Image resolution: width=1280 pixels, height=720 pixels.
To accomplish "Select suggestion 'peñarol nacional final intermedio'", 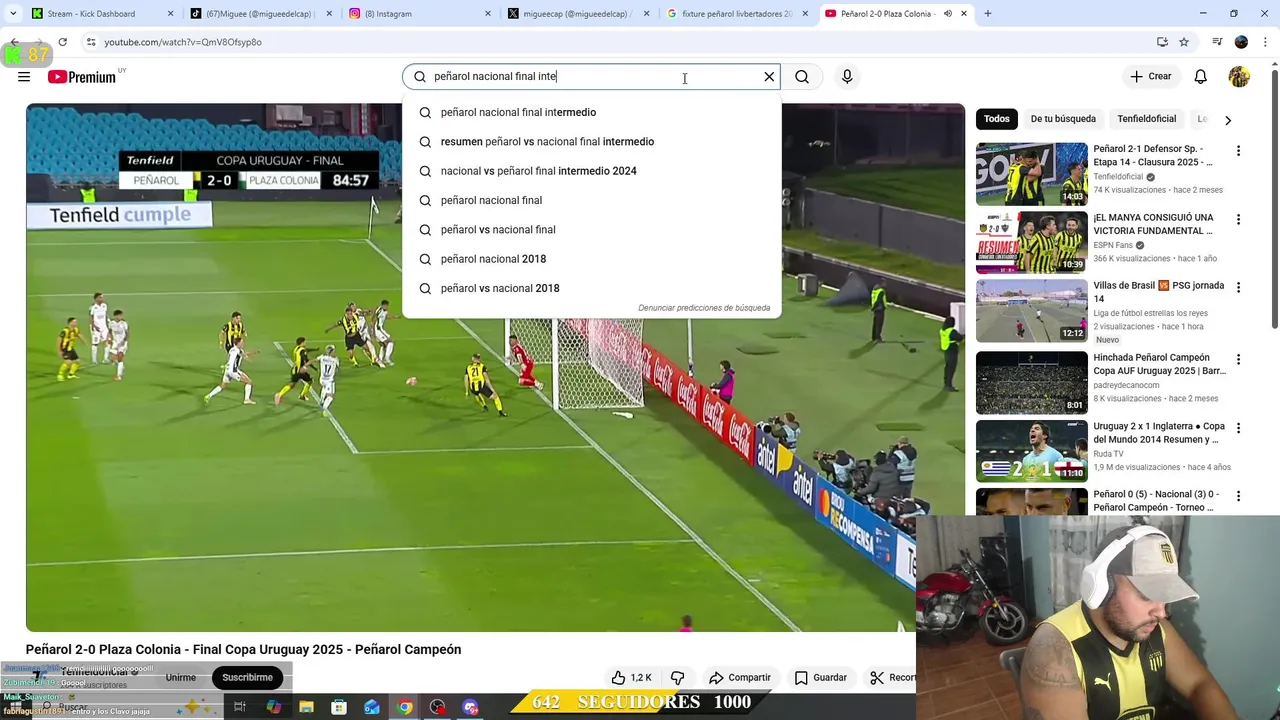I will click(591, 112).
